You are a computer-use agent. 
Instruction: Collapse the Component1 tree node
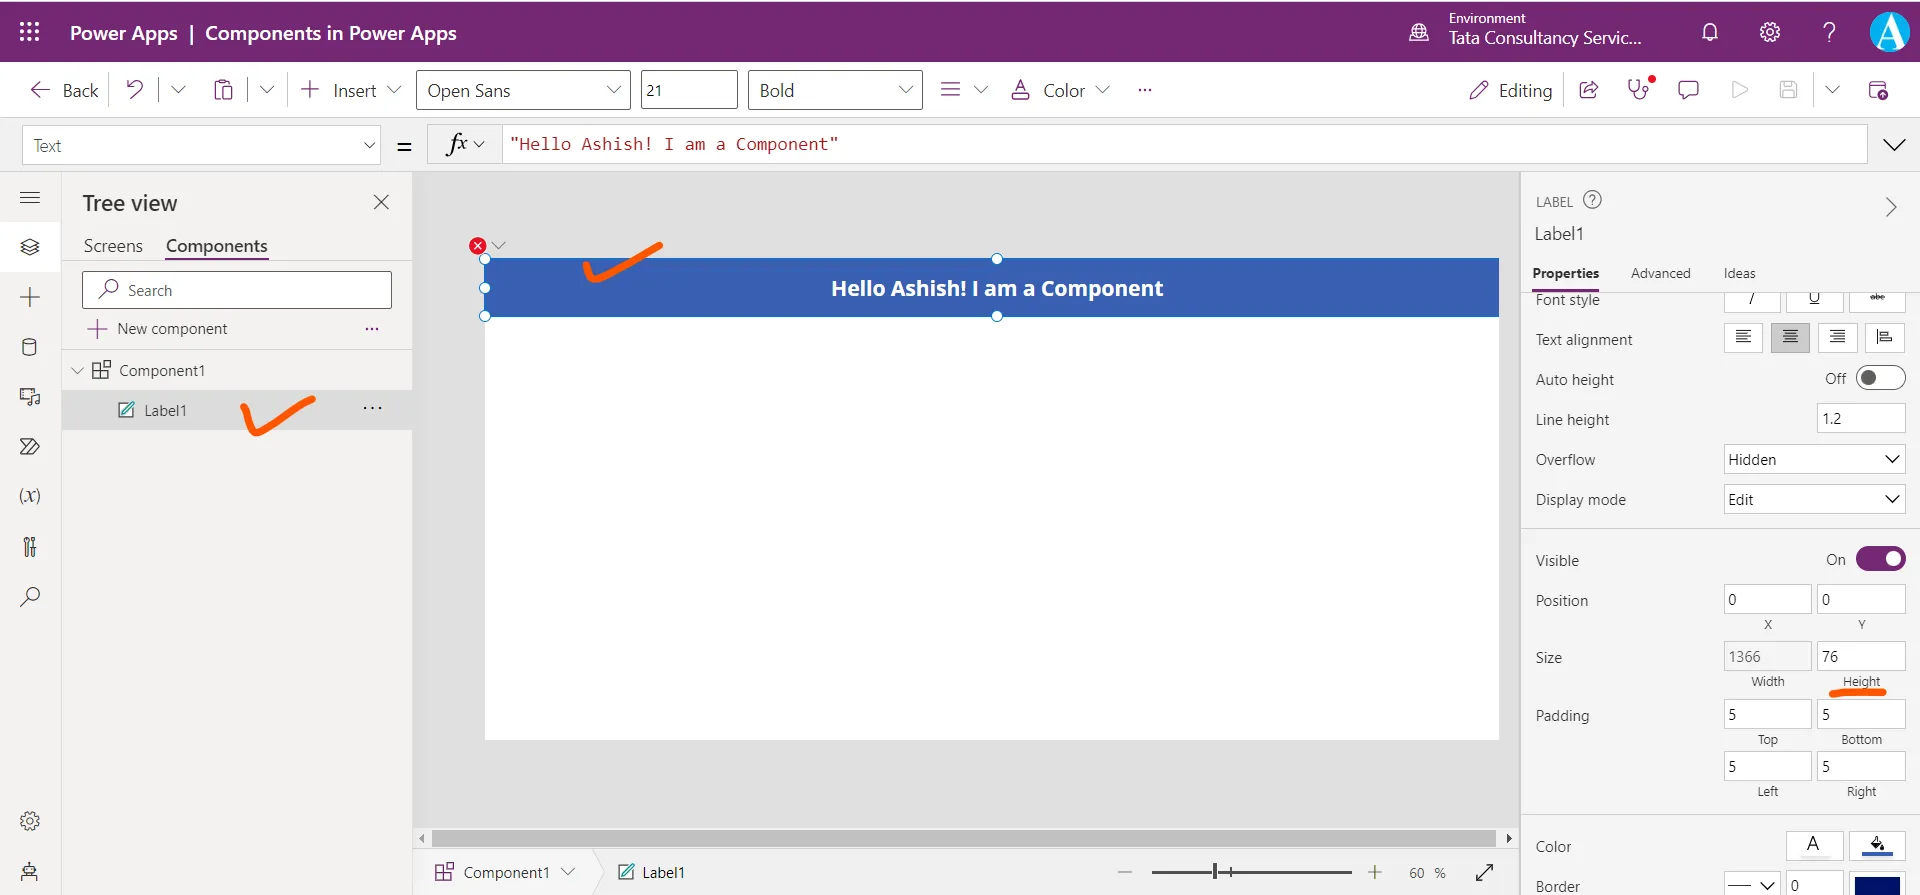(77, 370)
